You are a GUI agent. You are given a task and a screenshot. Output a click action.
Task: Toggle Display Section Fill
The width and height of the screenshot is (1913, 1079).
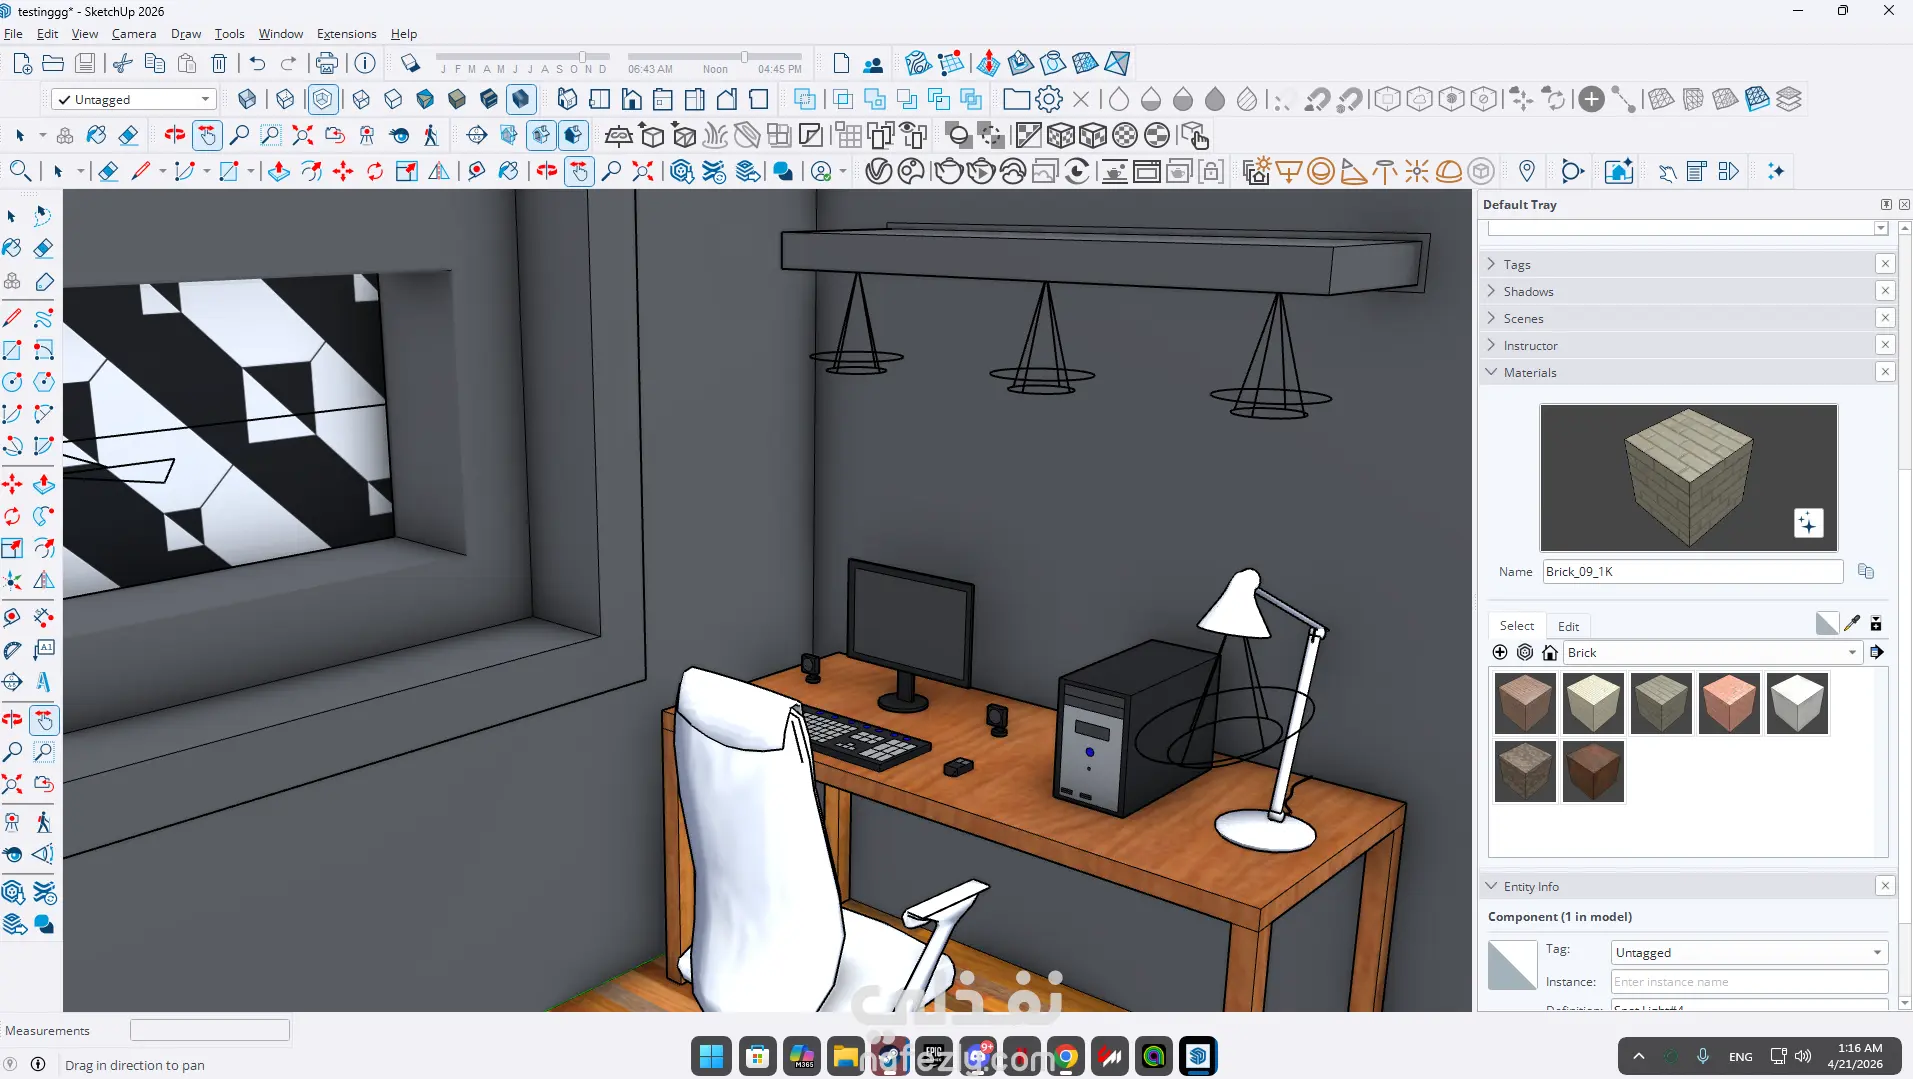573,135
